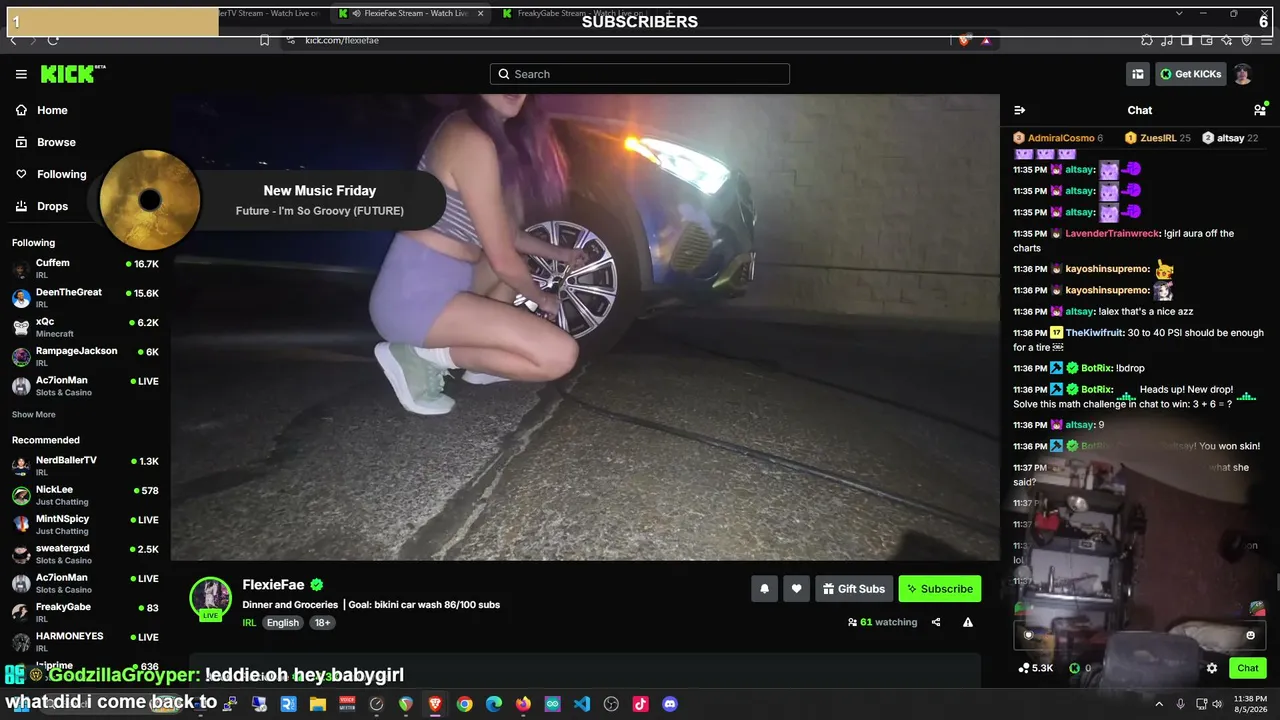
Task: Open Microsoft Edge in taskbar
Action: click(494, 704)
